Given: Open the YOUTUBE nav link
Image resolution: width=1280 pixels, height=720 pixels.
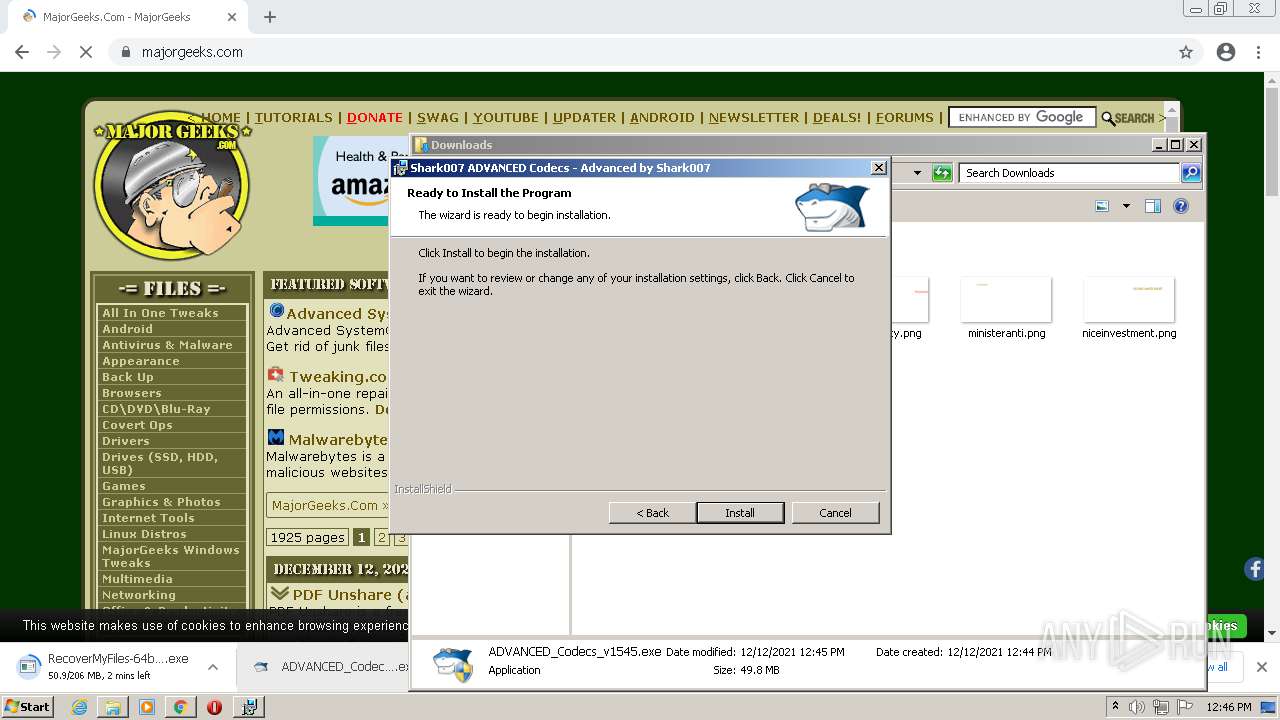Looking at the screenshot, I should pyautogui.click(x=506, y=117).
